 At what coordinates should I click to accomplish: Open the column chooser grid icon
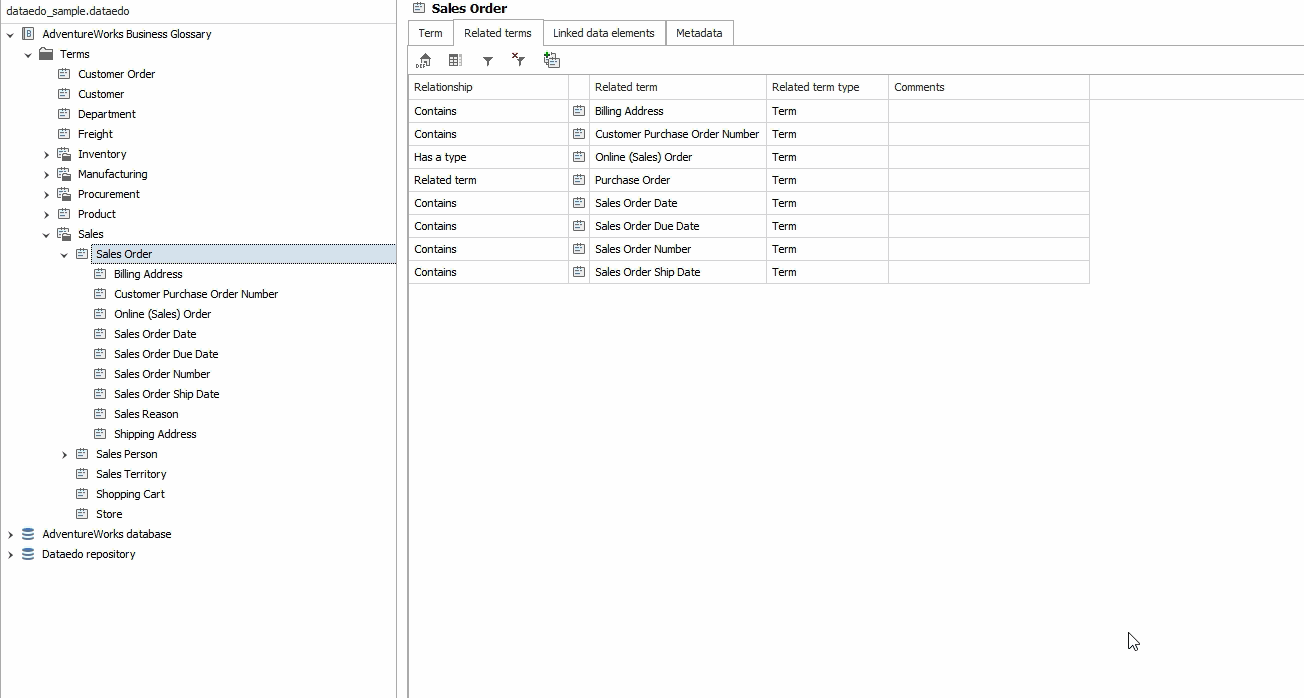455,61
